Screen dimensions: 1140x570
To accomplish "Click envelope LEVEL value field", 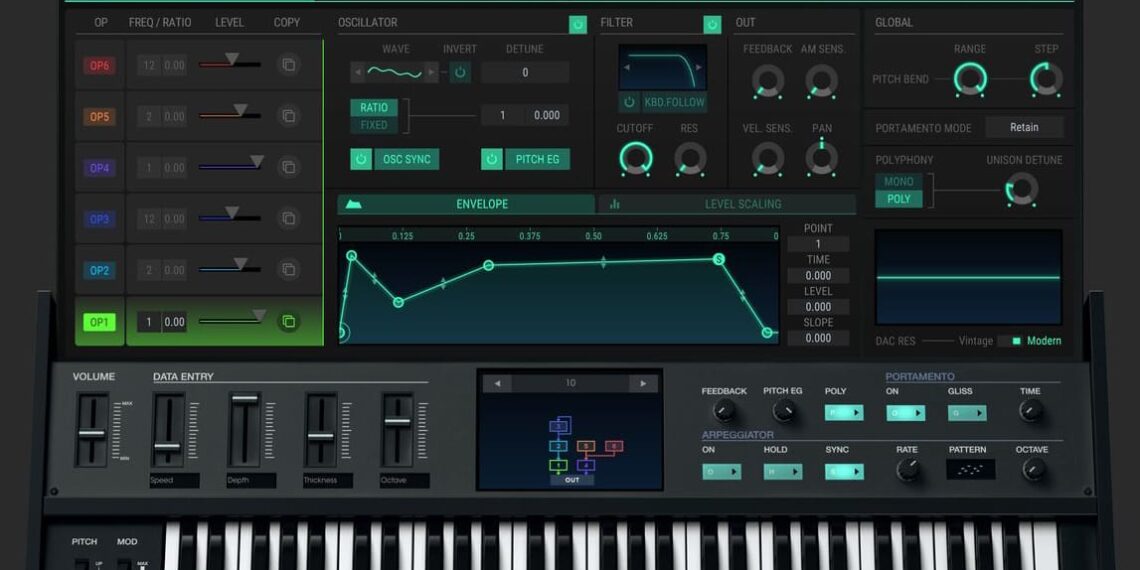I will [x=818, y=307].
